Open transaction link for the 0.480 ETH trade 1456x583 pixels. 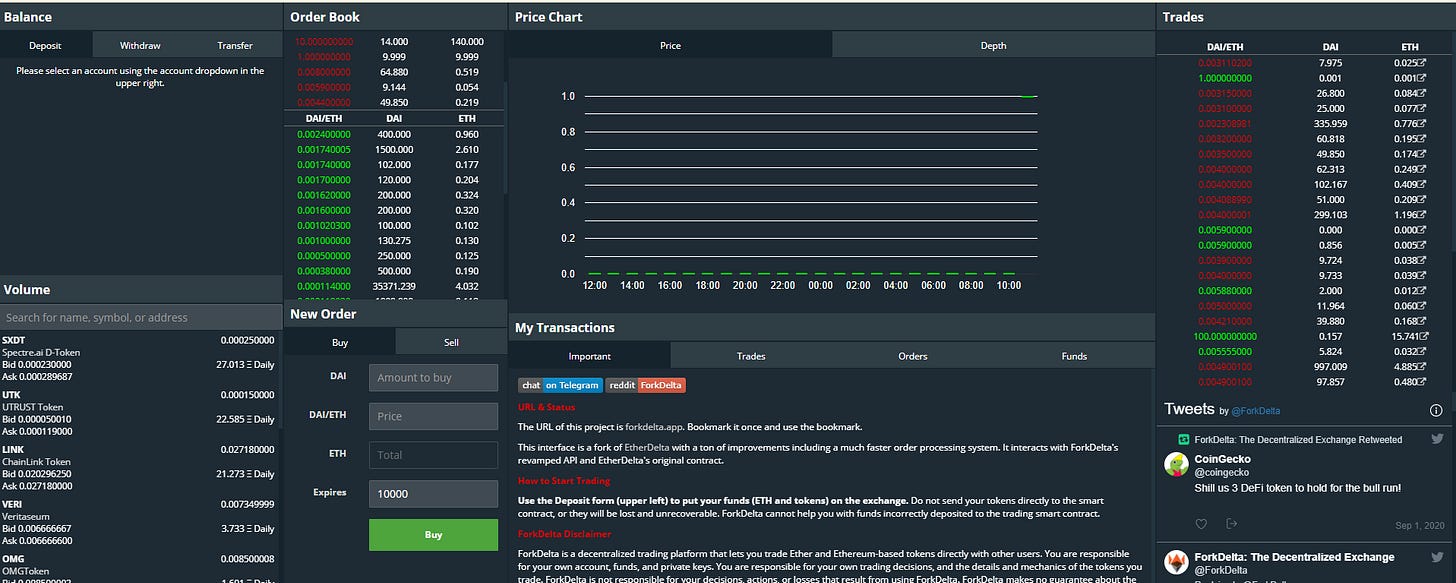(x=1424, y=382)
